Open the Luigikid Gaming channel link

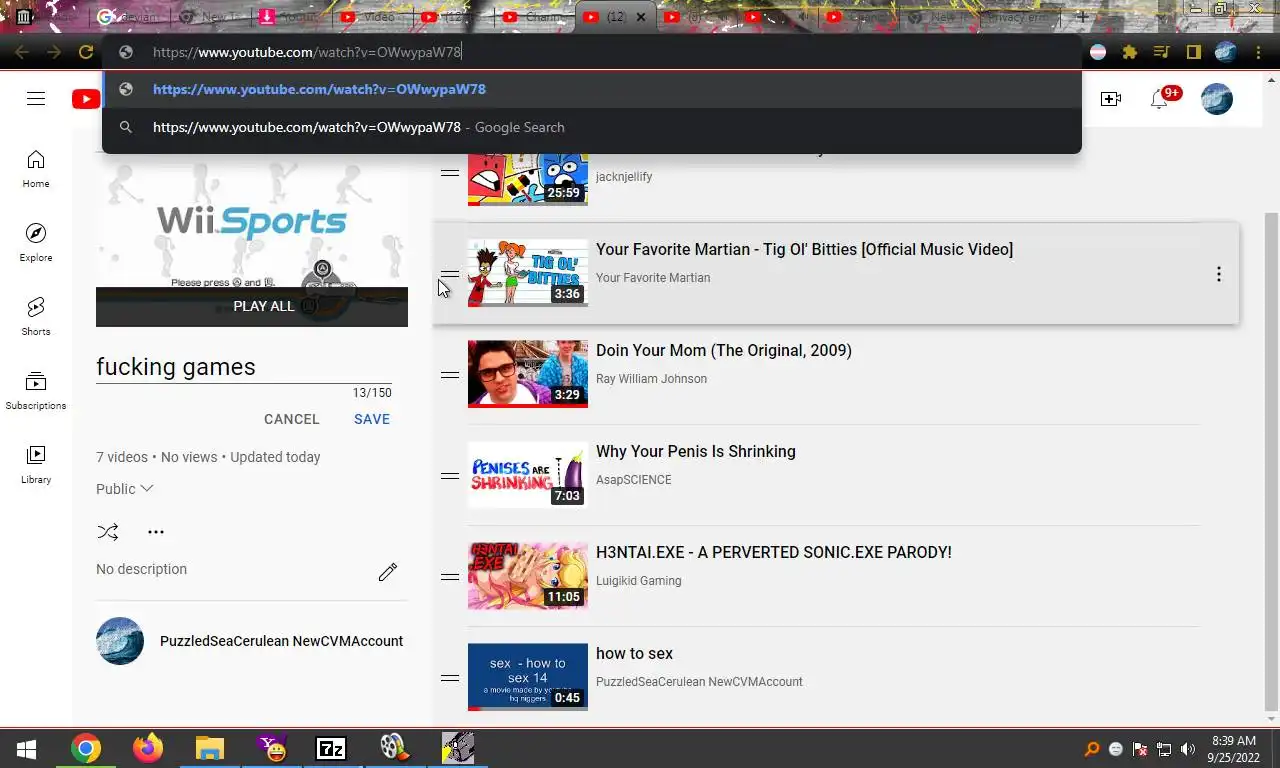639,581
